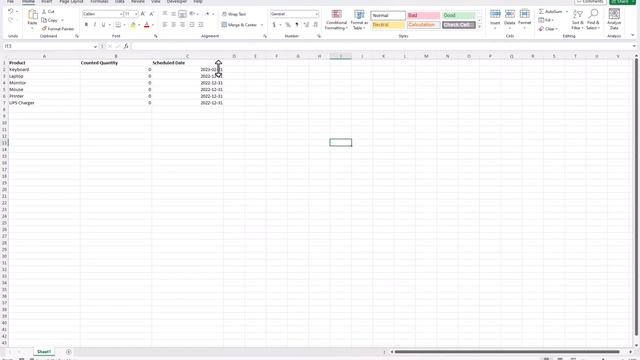
Task: Open the Font Color dropdown arrow
Action: coord(153,25)
